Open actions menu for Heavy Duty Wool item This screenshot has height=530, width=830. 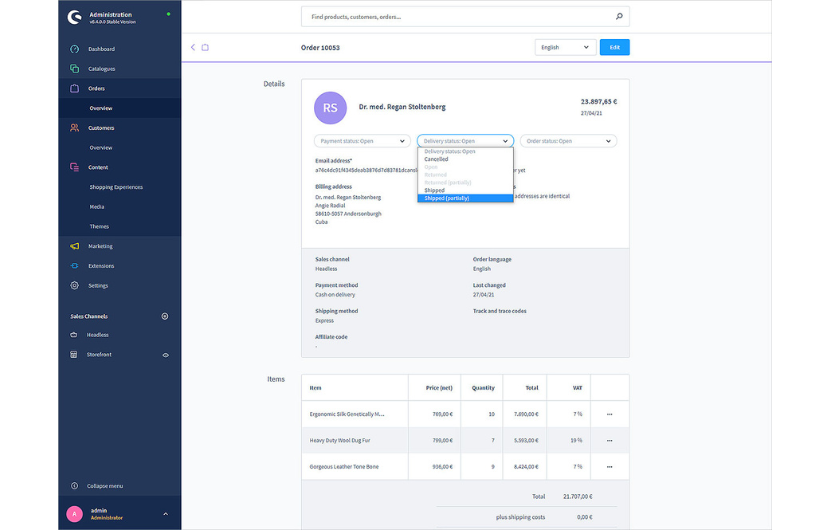click(609, 441)
